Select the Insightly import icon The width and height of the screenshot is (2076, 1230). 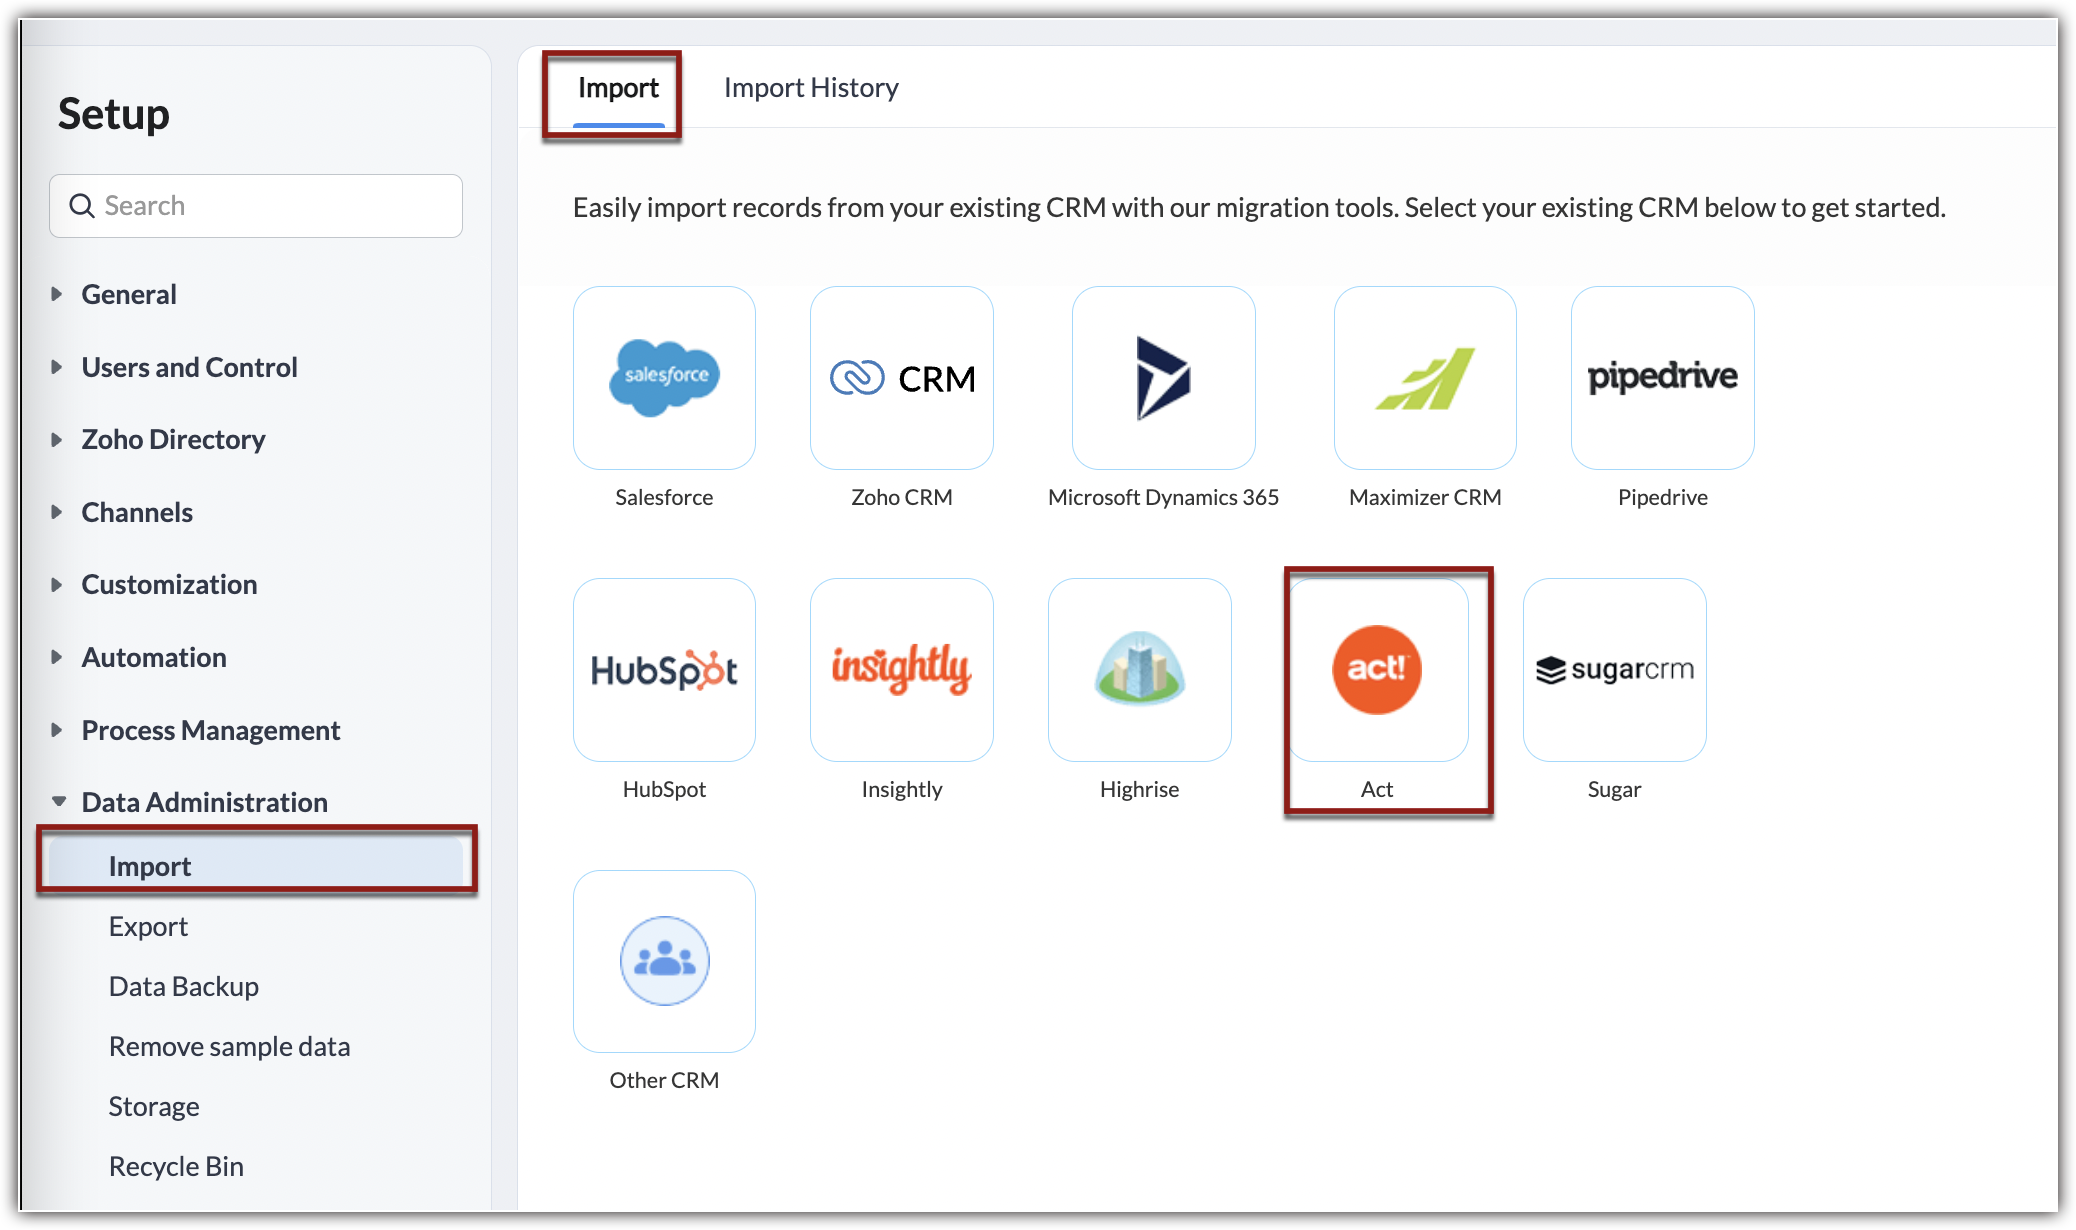point(901,670)
